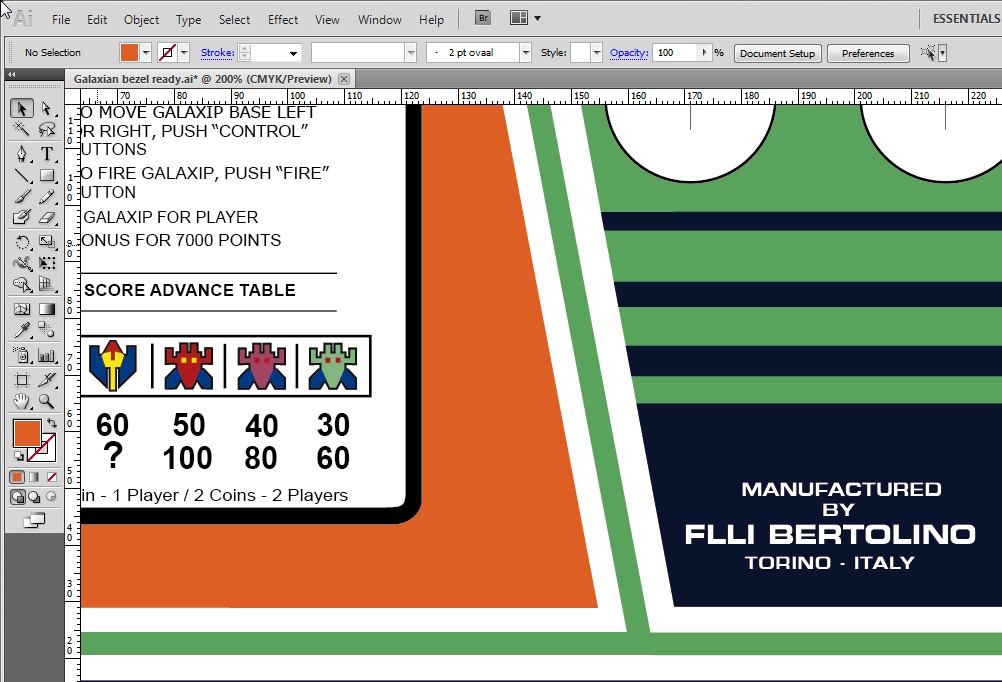Select the Gradient tool
Viewport: 1002px width, 682px height.
47,309
